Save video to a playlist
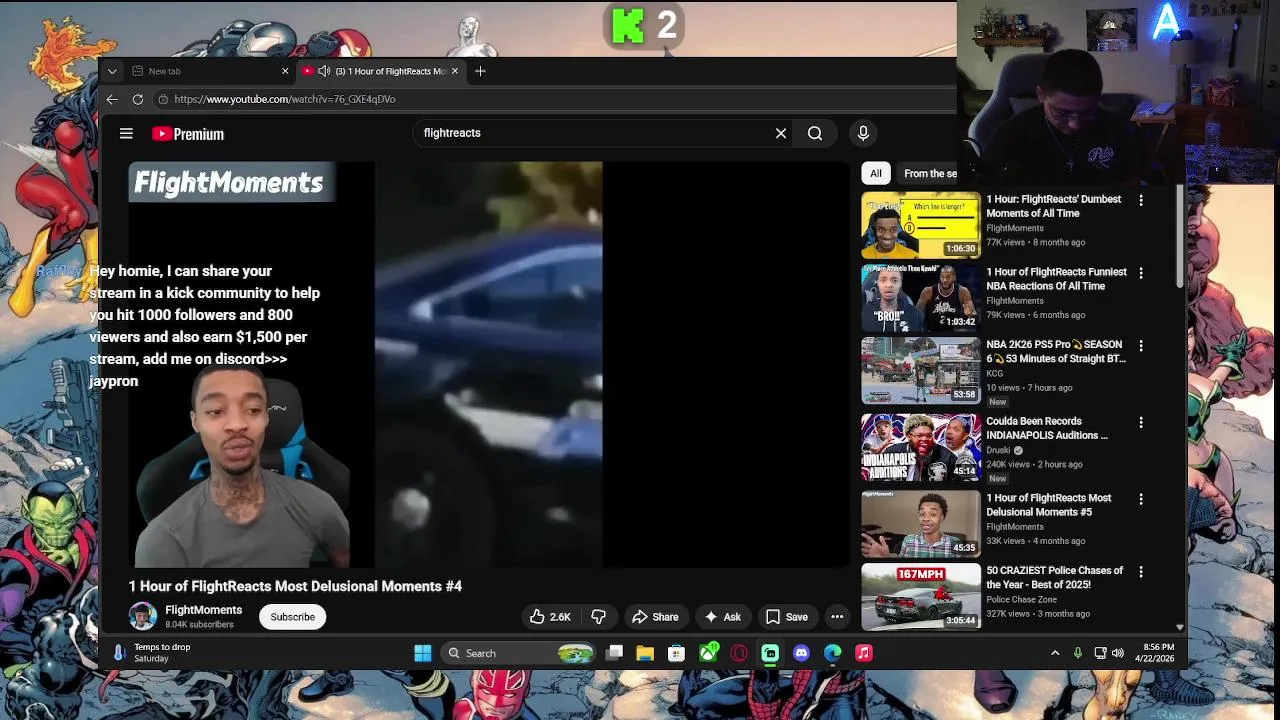 coord(786,617)
